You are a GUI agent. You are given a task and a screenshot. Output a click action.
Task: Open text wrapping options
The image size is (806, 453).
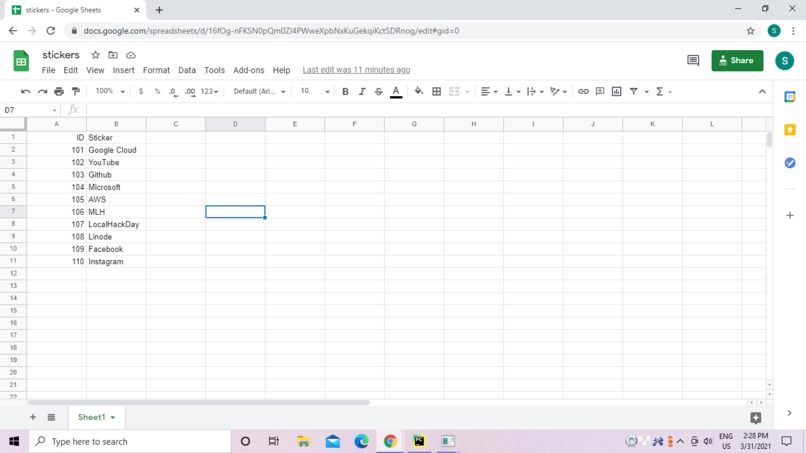point(535,92)
